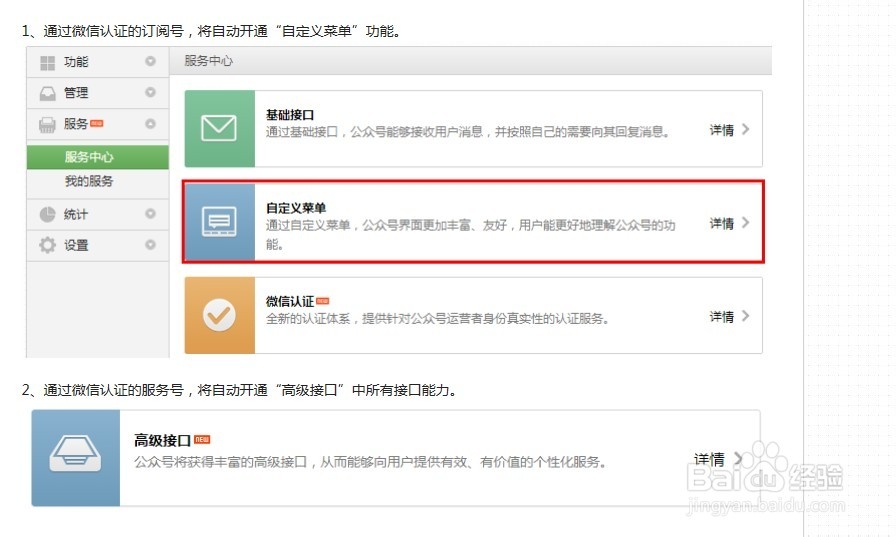Click the description text under 基础接口
Image resolution: width=896 pixels, height=537 pixels.
coord(467,132)
